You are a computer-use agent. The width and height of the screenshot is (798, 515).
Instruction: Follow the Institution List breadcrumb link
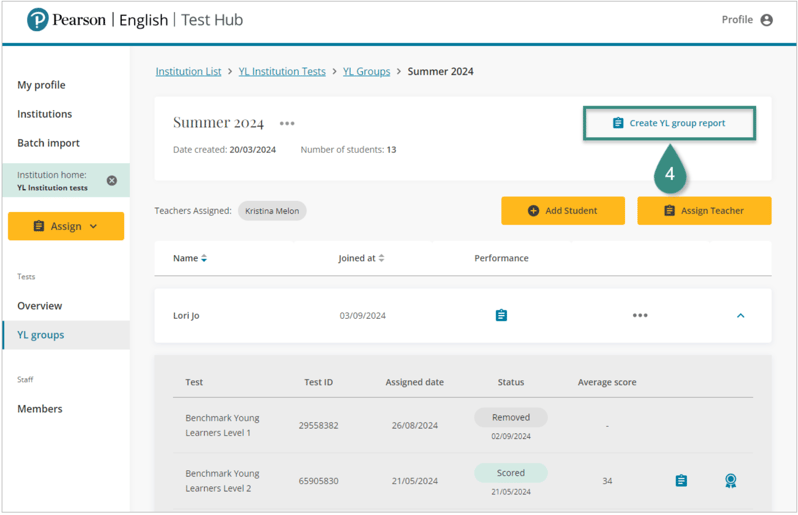click(188, 72)
